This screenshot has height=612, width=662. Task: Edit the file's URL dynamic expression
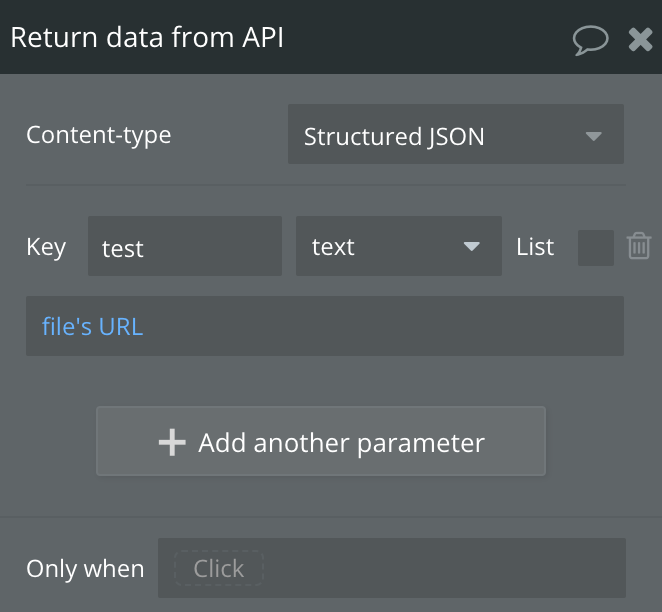tap(92, 327)
